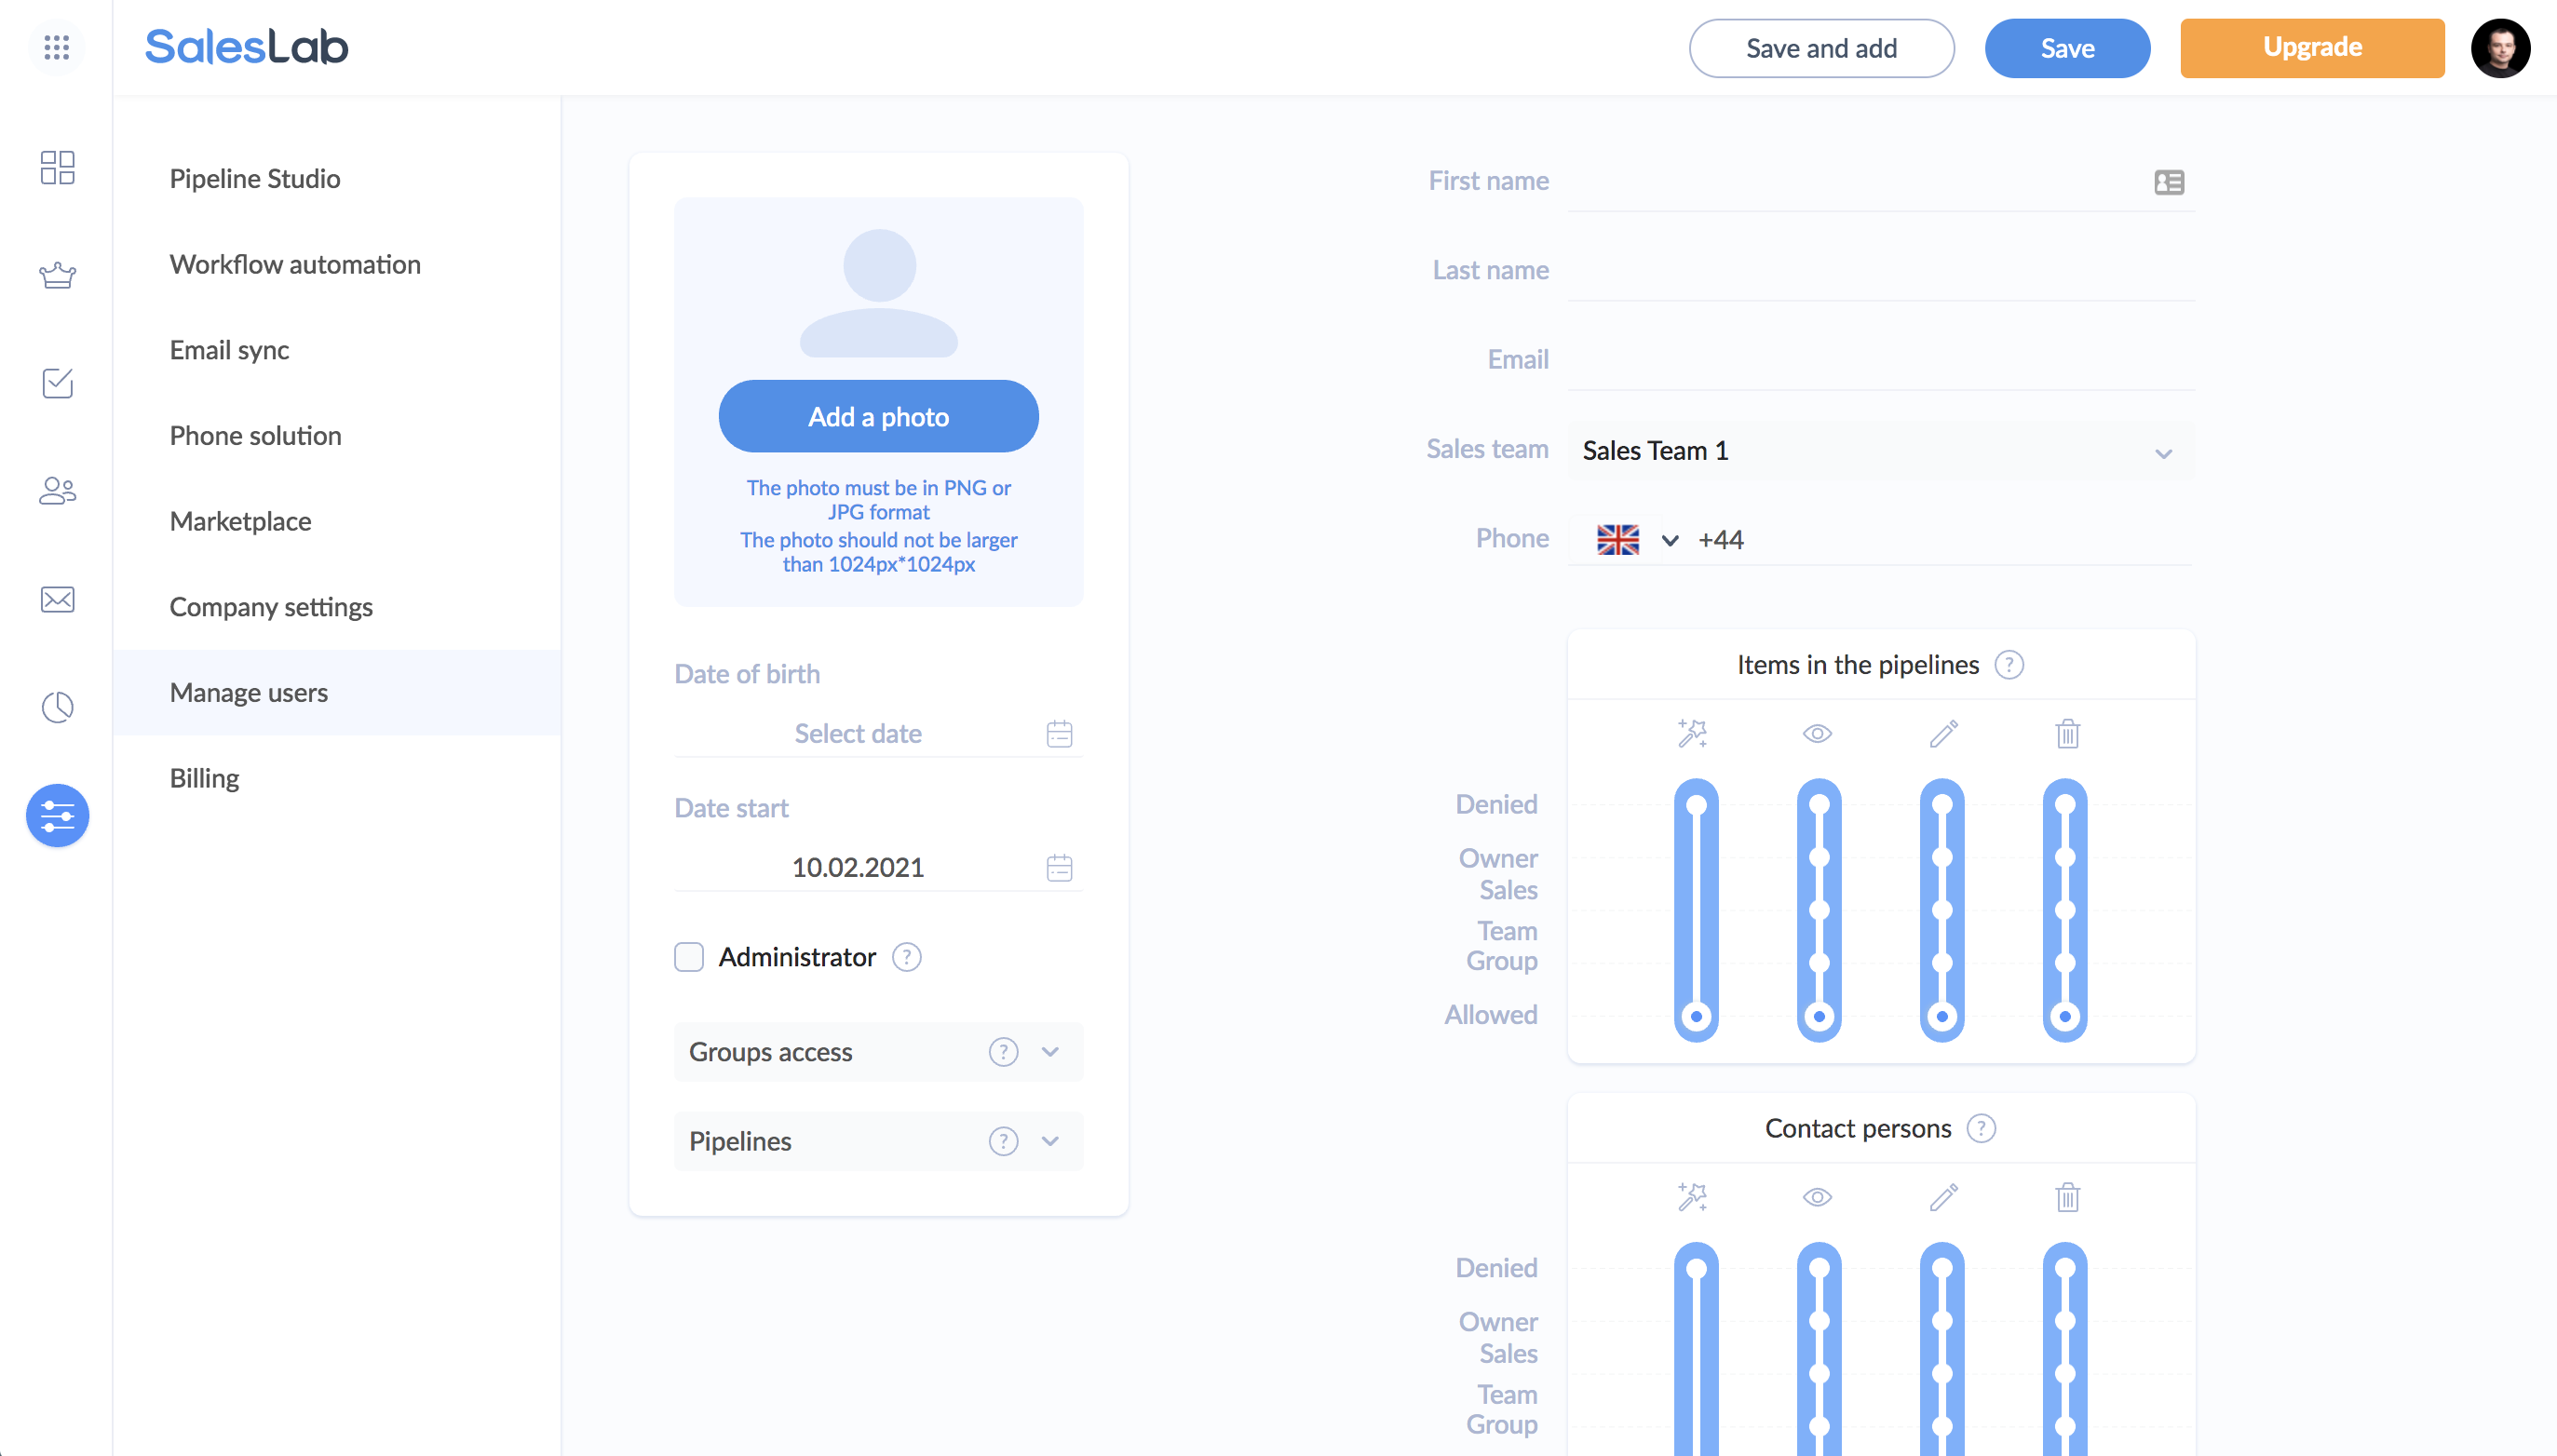2557x1456 pixels.
Task: Click the blue settings sliders sidebar icon
Action: pyautogui.click(x=57, y=815)
